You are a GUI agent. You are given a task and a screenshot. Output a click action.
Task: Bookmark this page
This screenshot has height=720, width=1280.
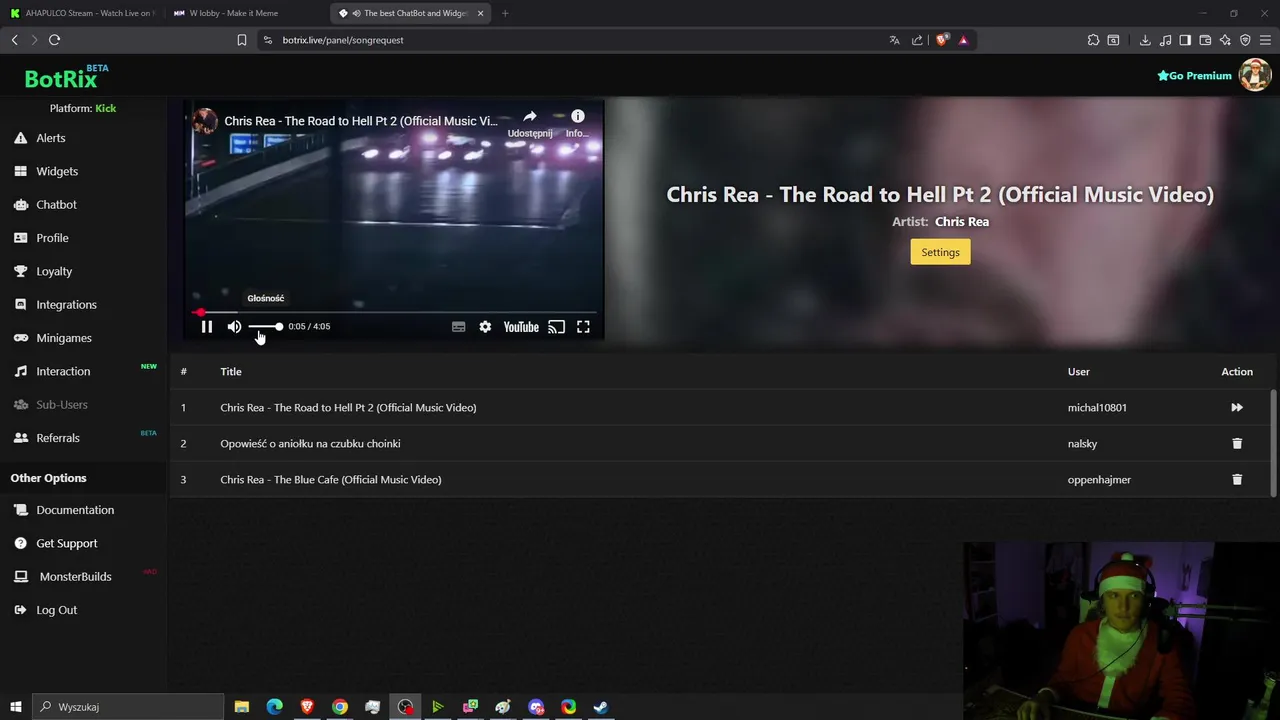click(242, 40)
